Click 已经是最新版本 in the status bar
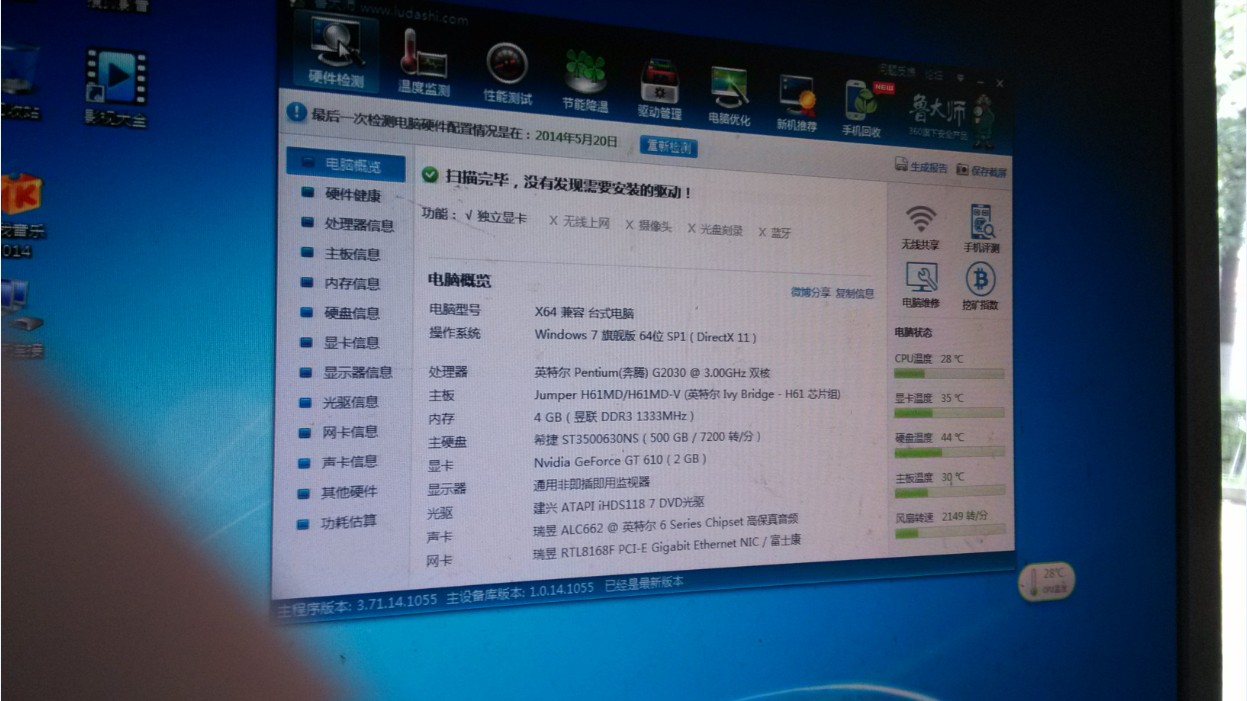The image size is (1247, 701). point(644,584)
